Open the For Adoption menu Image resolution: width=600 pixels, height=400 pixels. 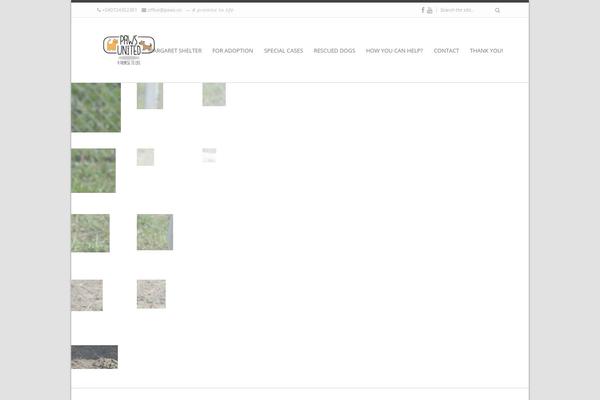coord(233,51)
